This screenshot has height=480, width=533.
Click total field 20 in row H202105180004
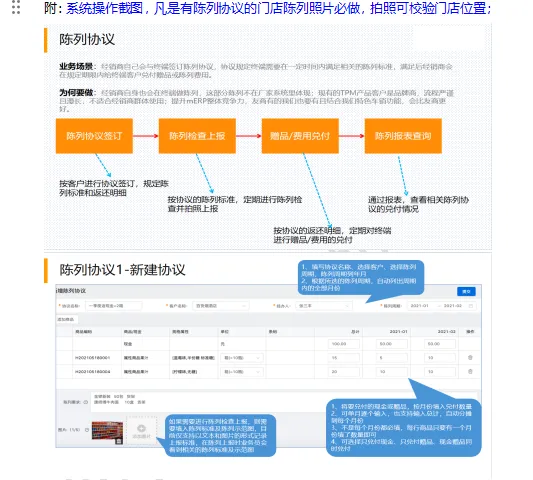[344, 372]
